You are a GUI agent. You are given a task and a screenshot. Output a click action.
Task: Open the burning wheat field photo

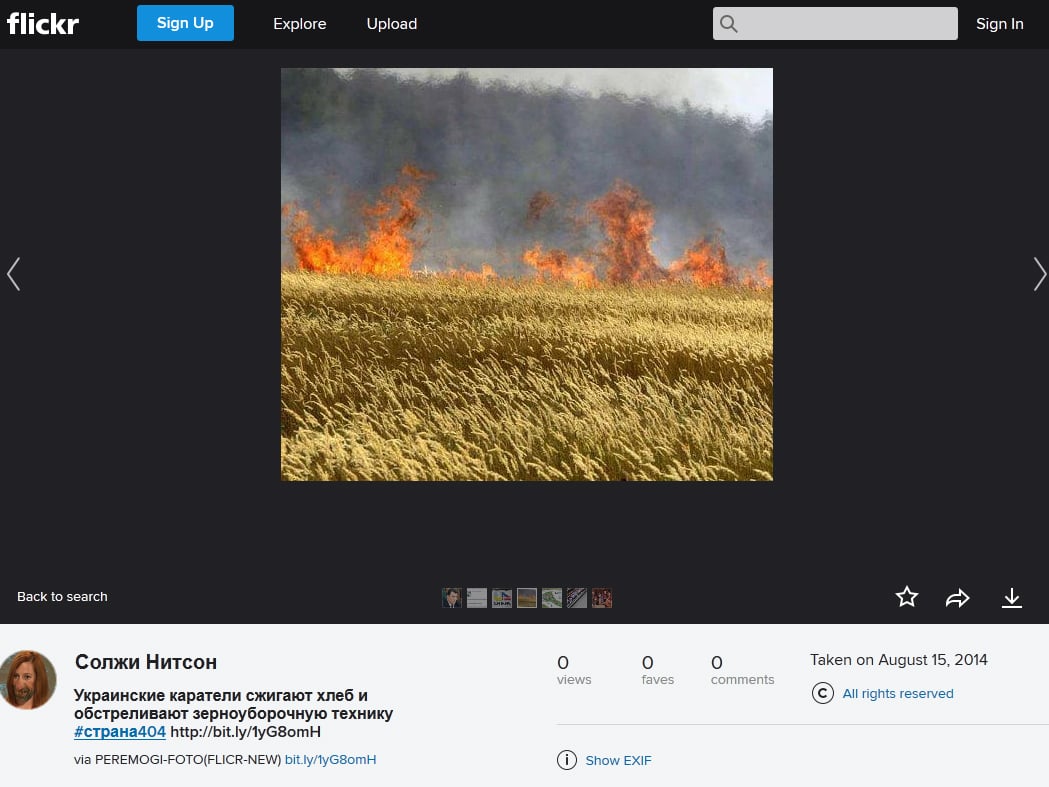click(527, 274)
